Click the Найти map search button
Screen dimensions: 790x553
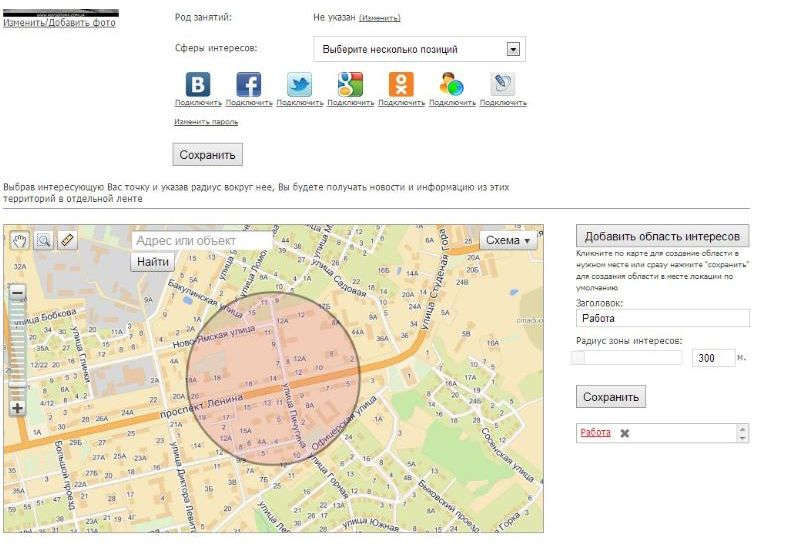click(153, 262)
